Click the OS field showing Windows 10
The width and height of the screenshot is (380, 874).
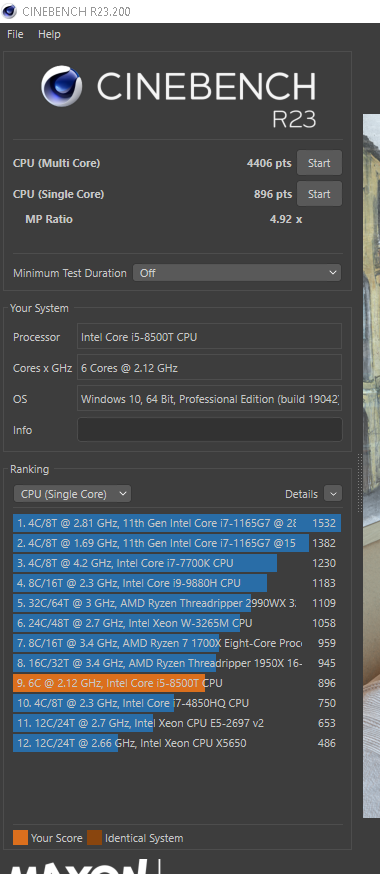210,399
